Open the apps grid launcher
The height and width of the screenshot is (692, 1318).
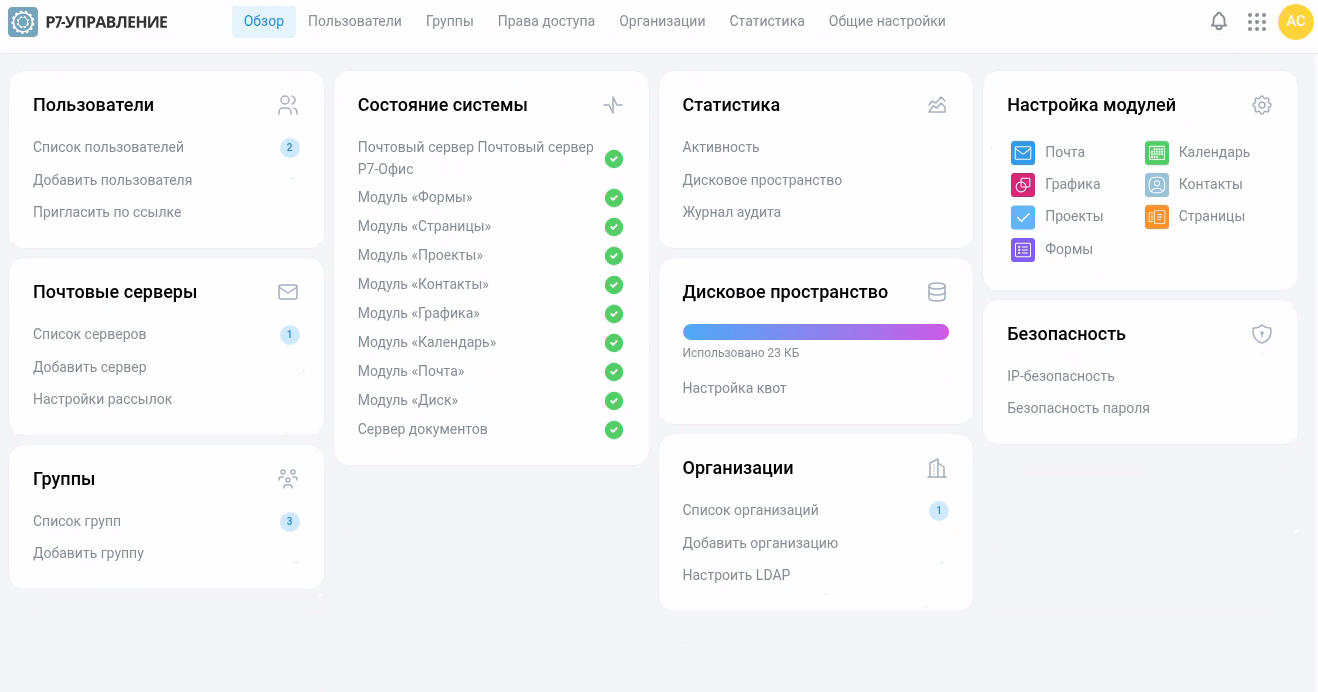pos(1257,21)
